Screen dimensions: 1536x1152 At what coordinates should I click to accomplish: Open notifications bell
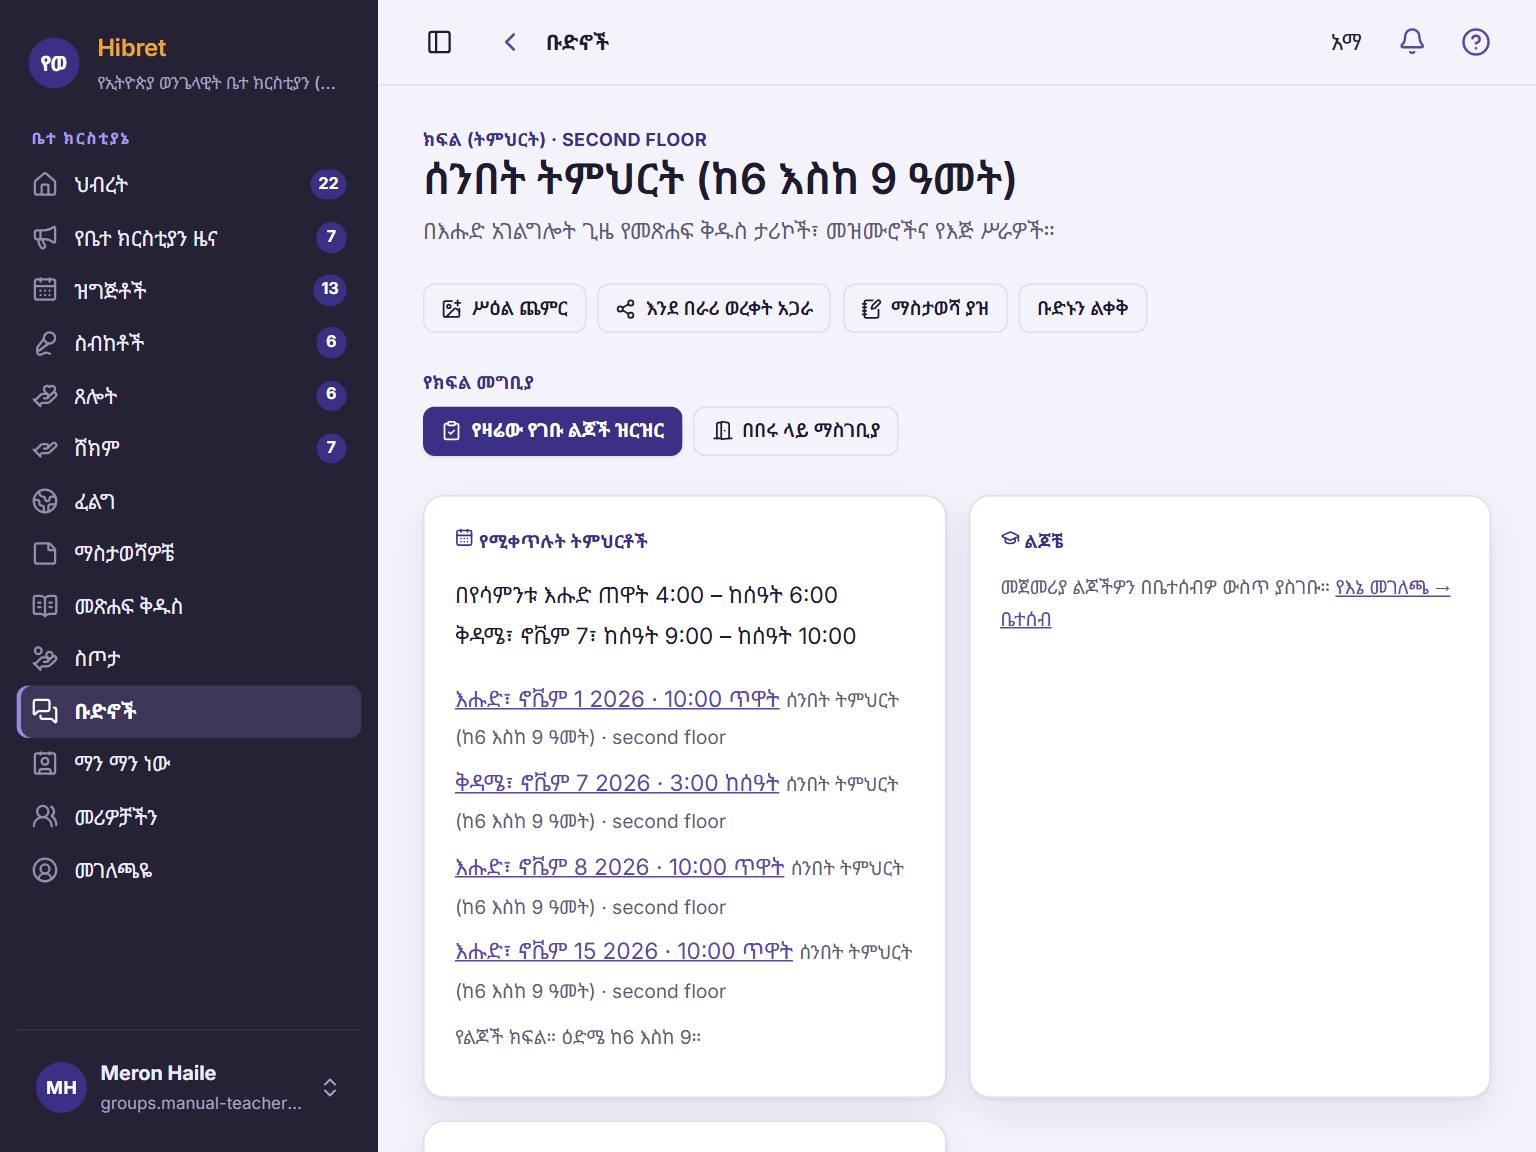1411,42
